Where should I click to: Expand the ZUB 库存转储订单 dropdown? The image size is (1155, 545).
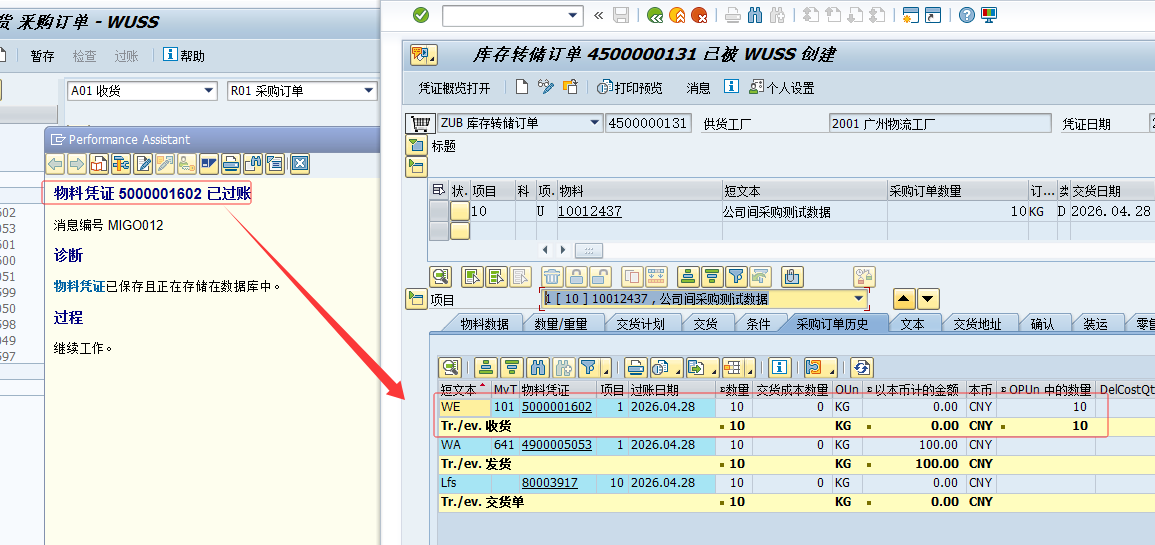coord(594,123)
